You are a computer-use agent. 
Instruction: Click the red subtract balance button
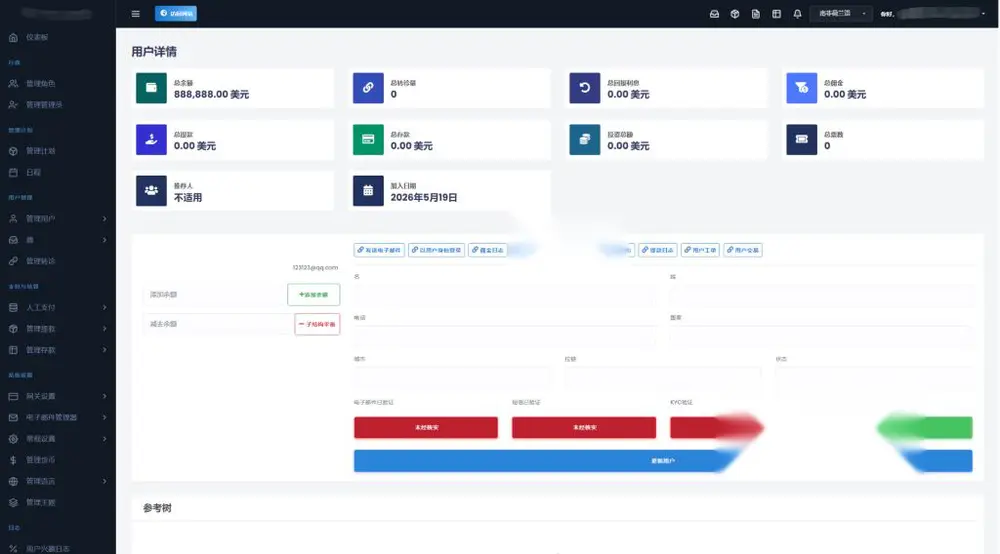(x=317, y=324)
